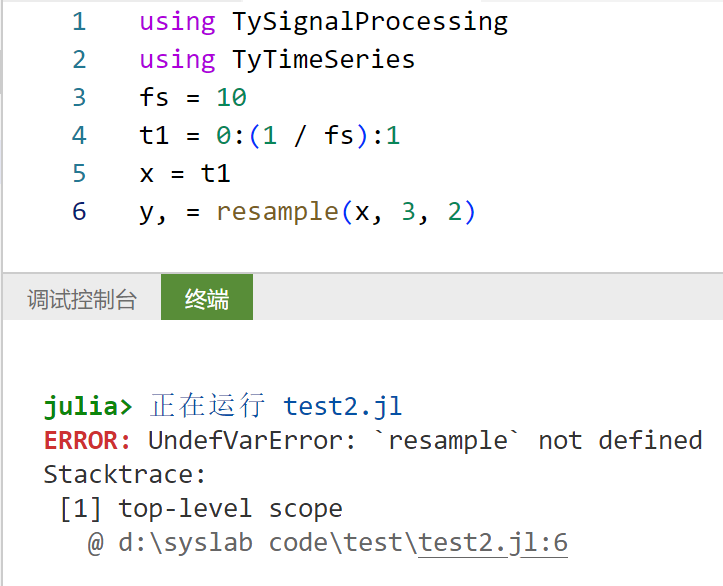Select line number 5 in the gutter
Image resolution: width=723 pixels, height=586 pixels.
tap(79, 173)
